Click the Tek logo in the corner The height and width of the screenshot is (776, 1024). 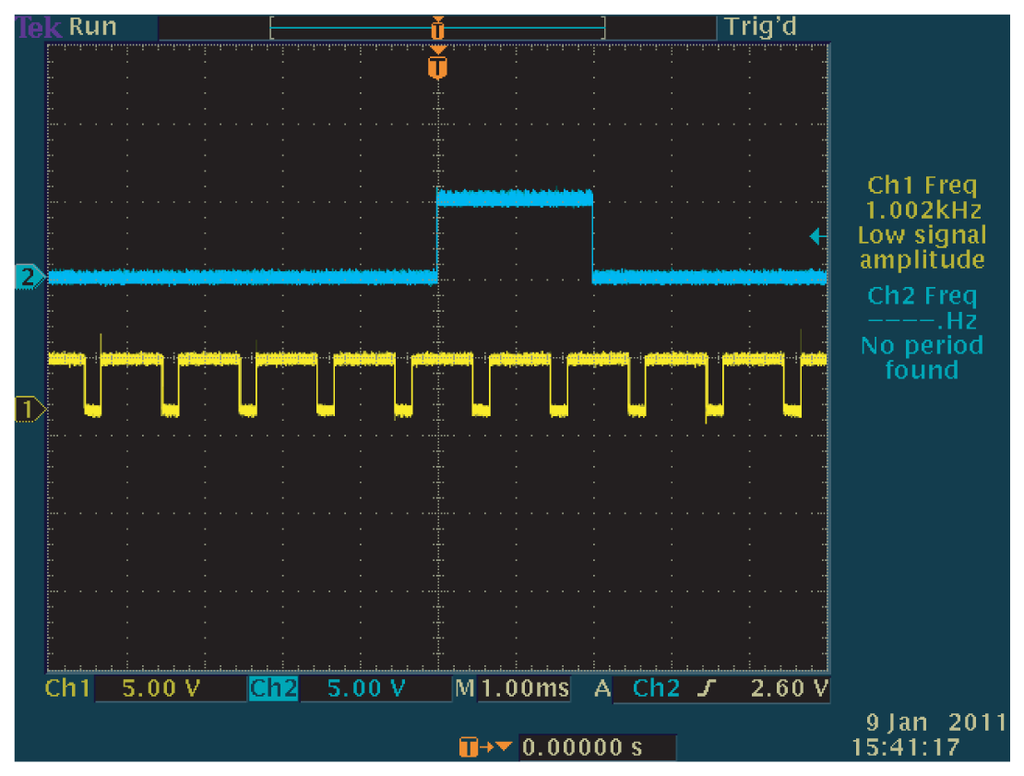39,26
